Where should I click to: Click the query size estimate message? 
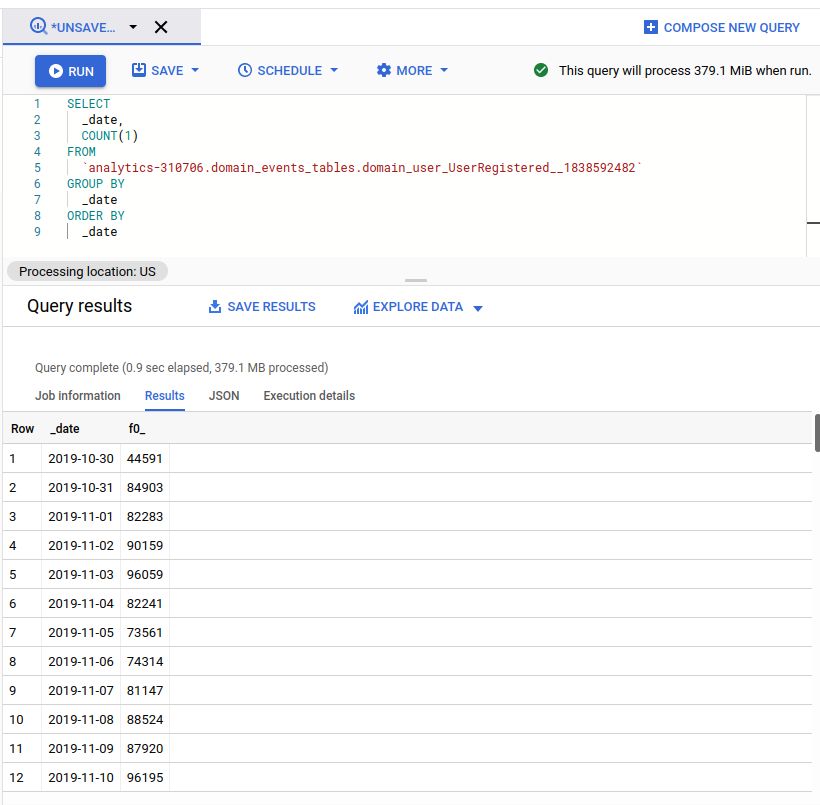[x=685, y=71]
